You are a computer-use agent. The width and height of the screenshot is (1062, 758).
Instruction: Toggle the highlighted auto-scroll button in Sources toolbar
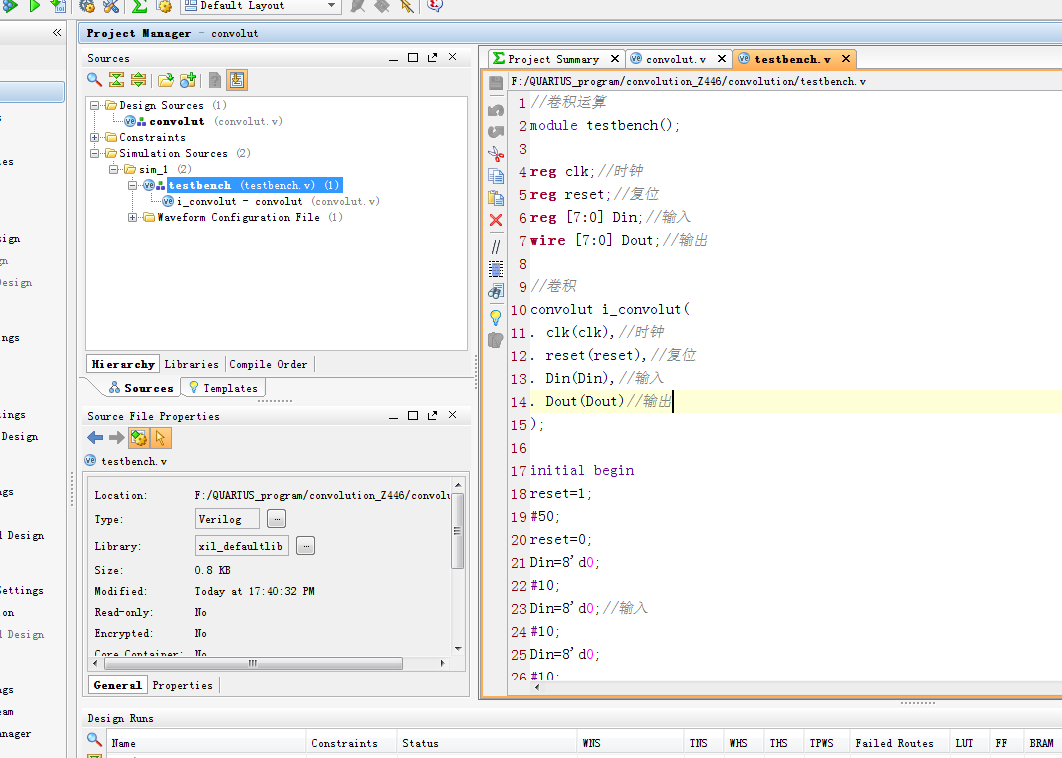237,80
